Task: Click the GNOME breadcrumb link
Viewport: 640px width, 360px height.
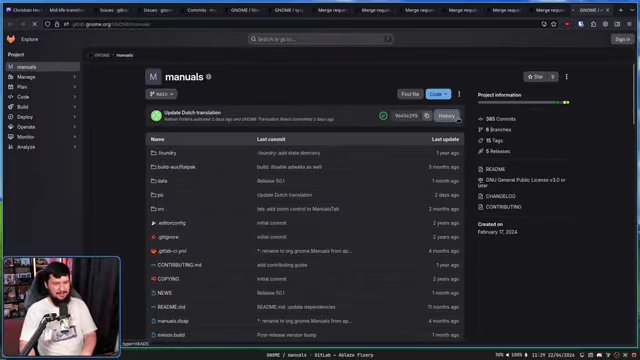Action: 102,55
